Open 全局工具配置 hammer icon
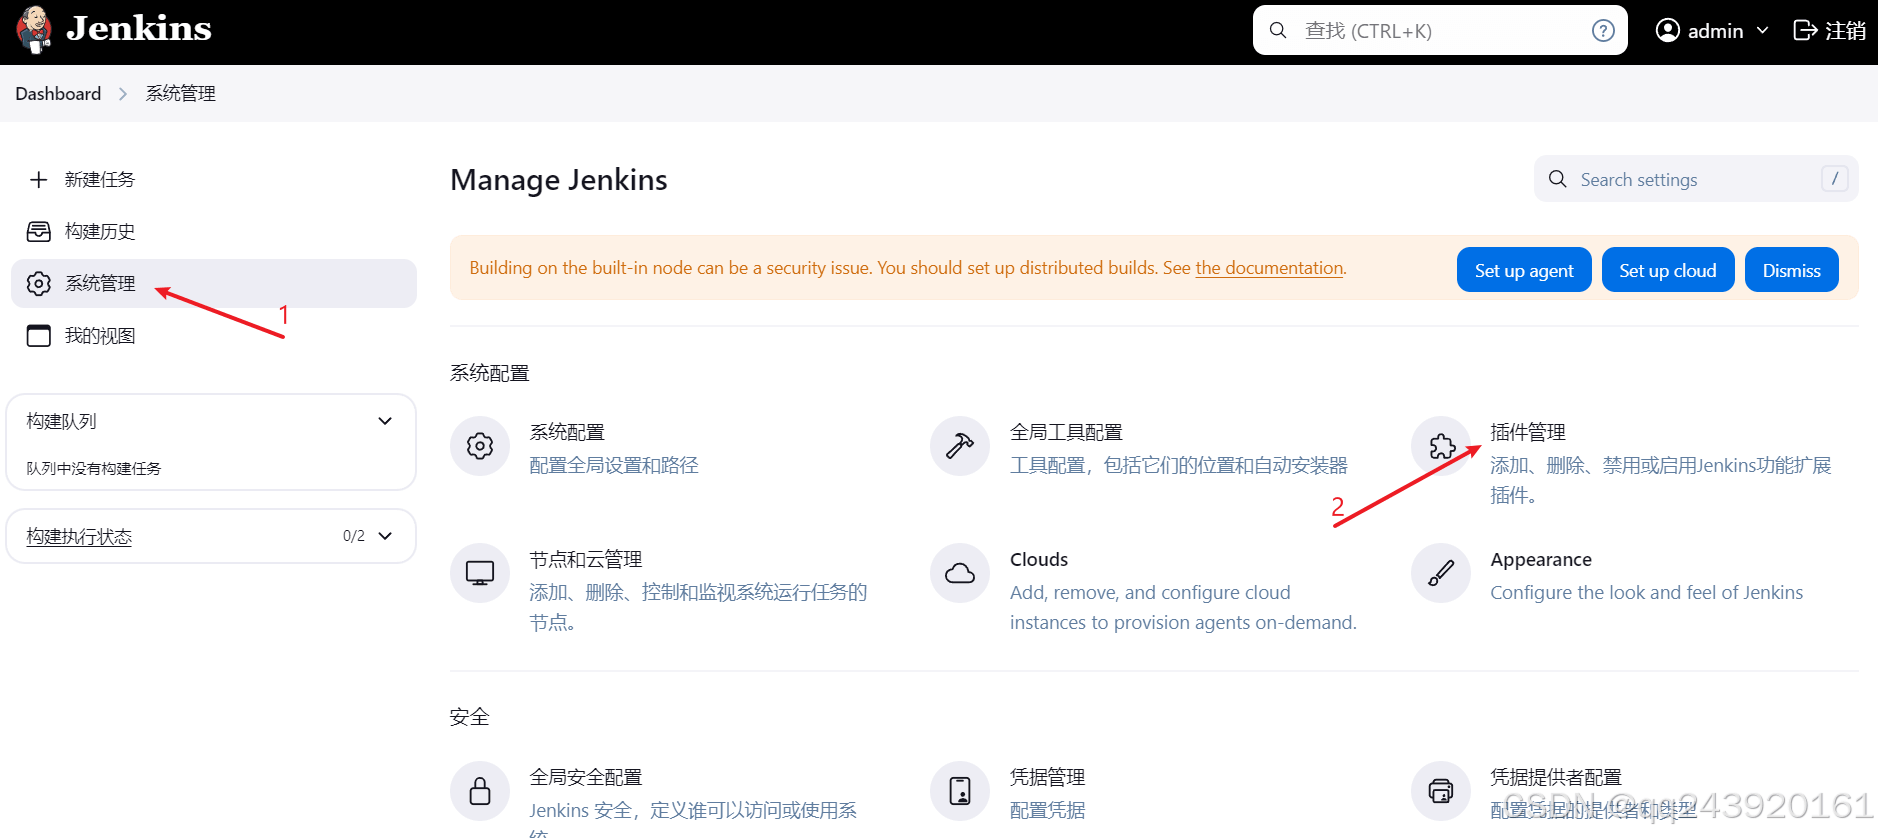This screenshot has height=838, width=1878. click(960, 446)
